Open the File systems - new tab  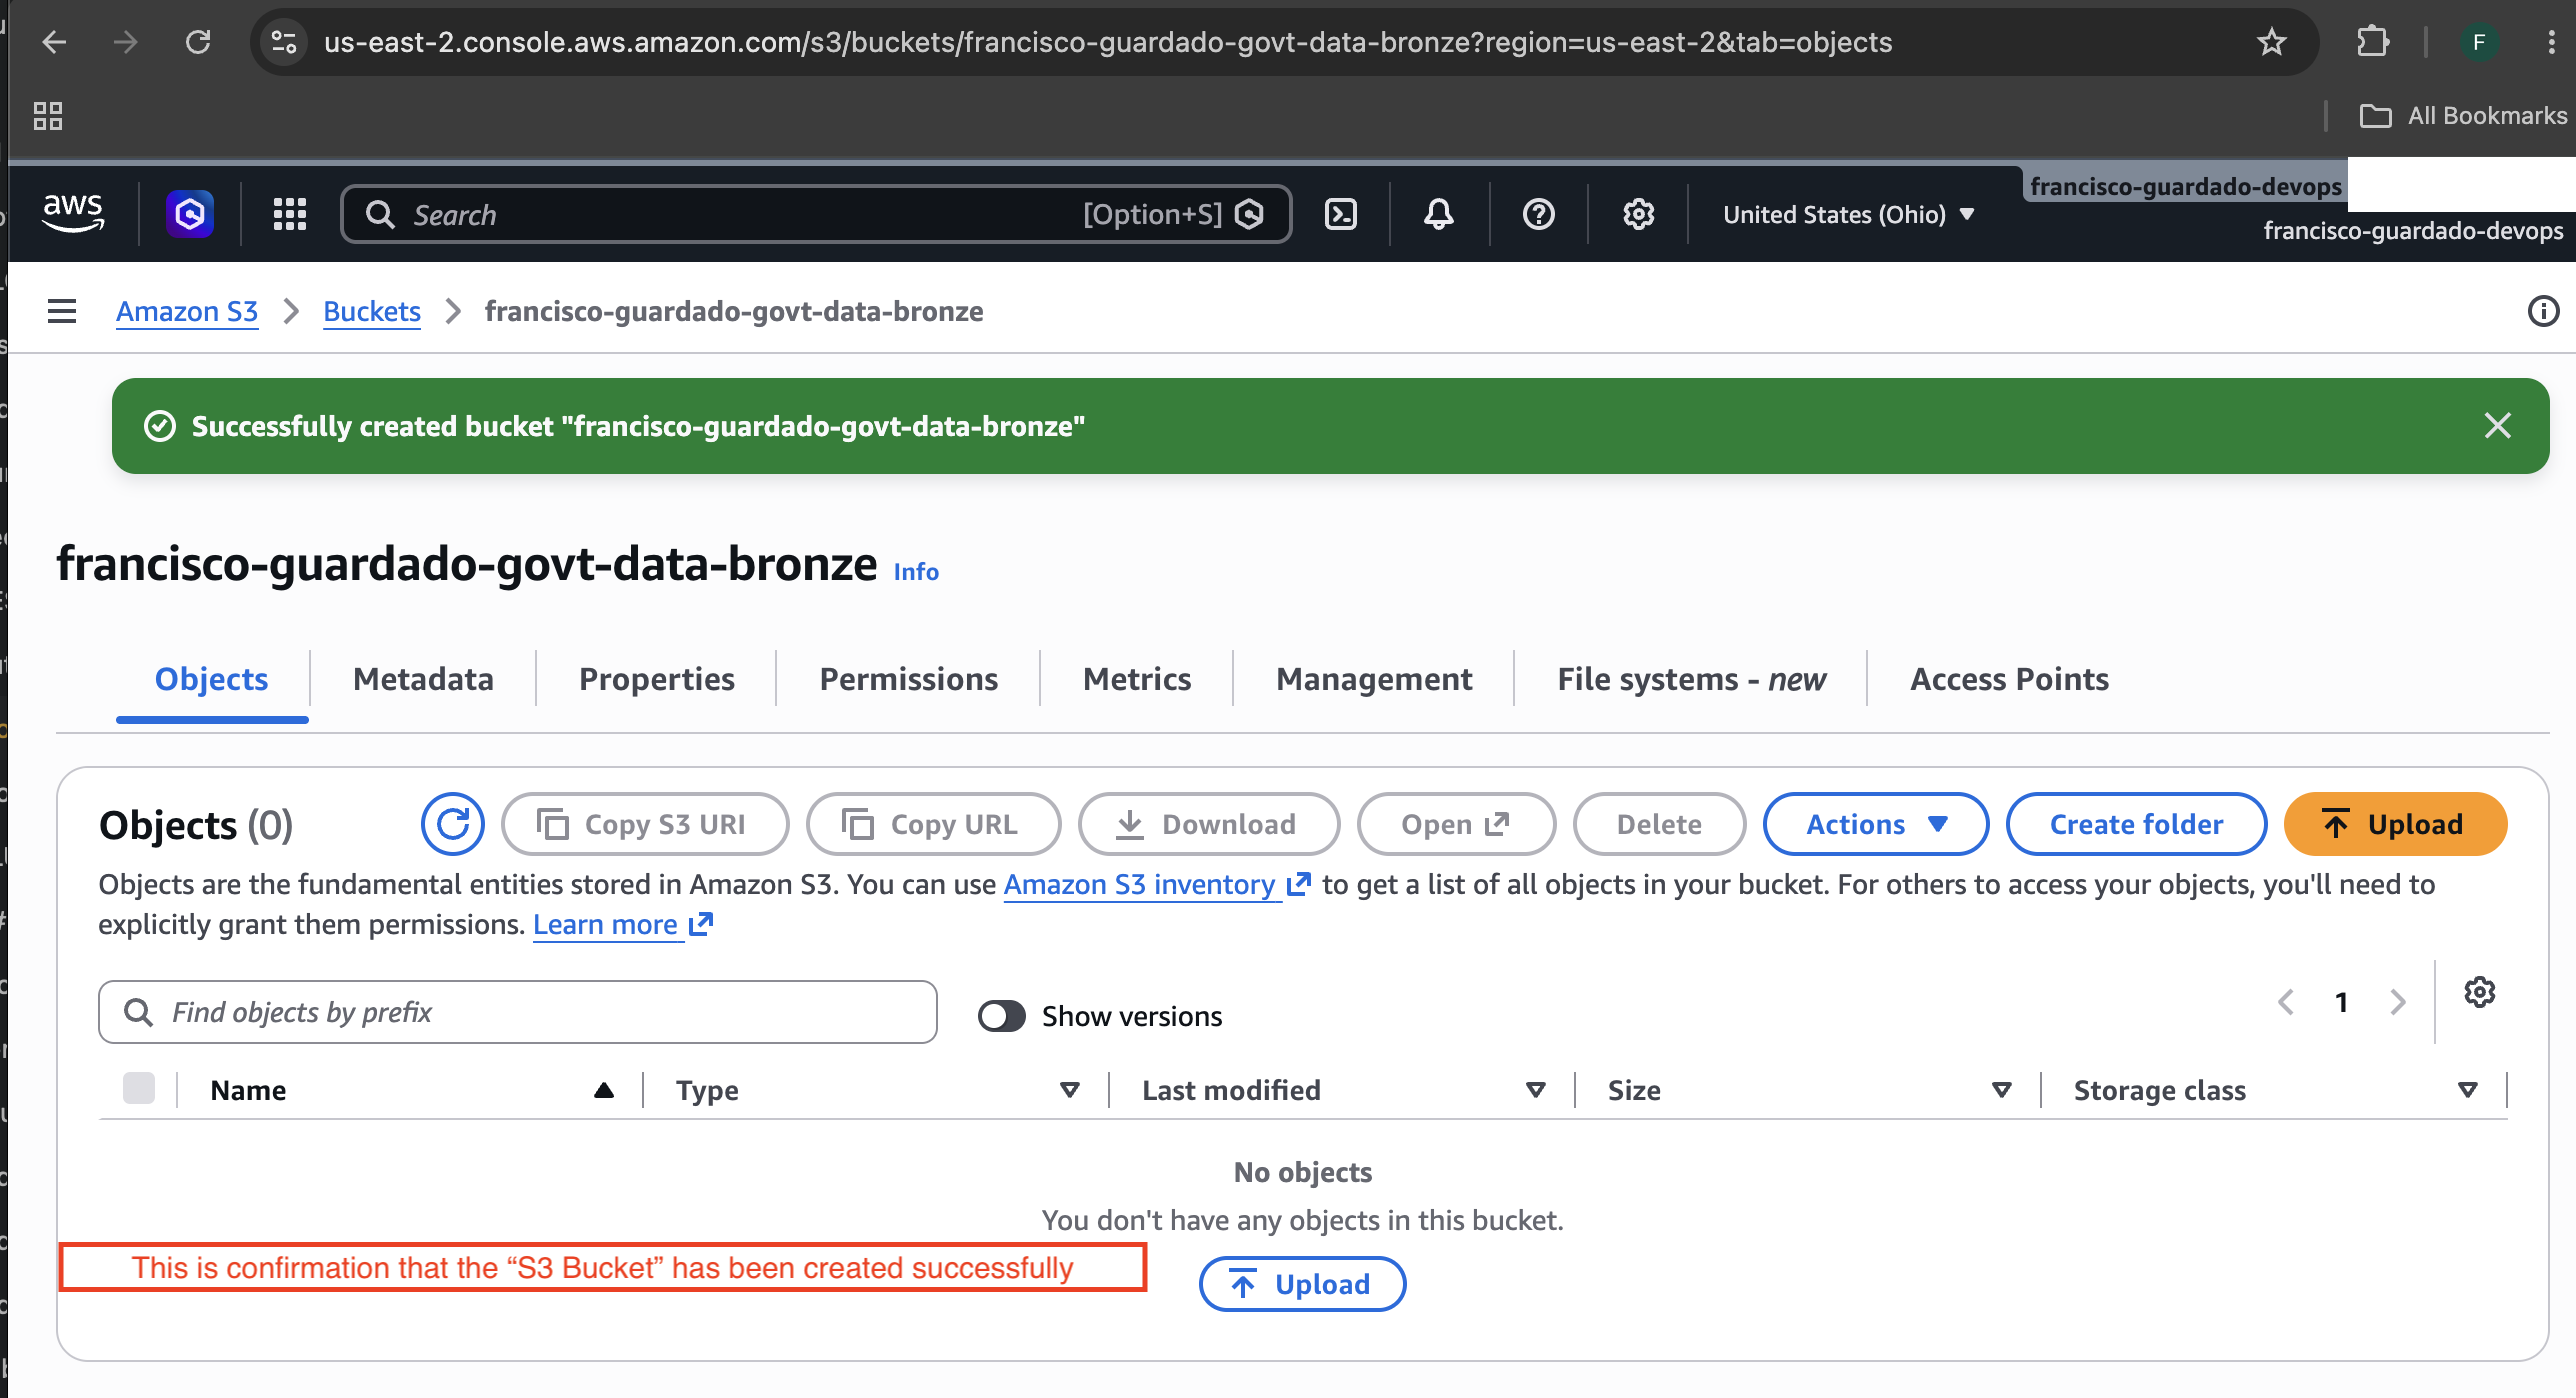[x=1691, y=679]
